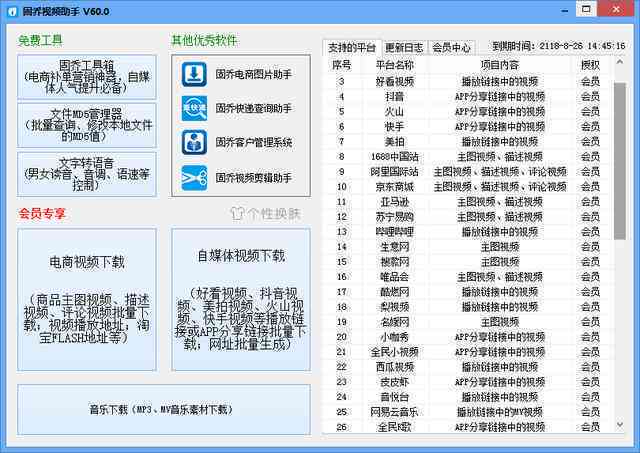Select the 1688中国站 row
640x453 pixels.
pyautogui.click(x=467, y=157)
